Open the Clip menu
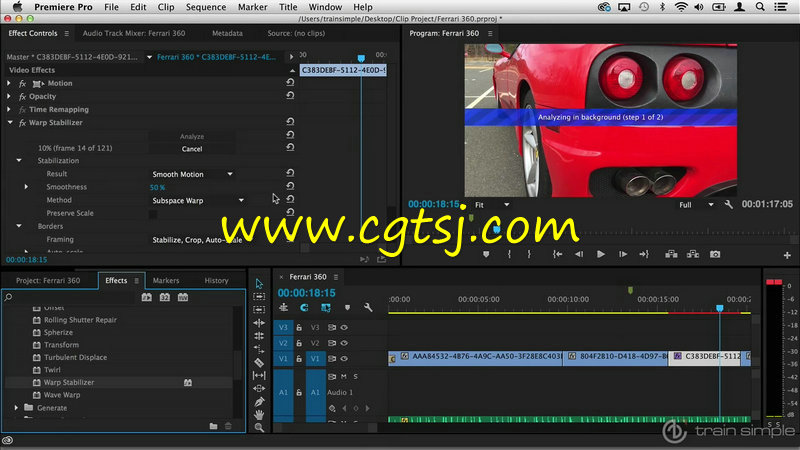 pyautogui.click(x=166, y=7)
